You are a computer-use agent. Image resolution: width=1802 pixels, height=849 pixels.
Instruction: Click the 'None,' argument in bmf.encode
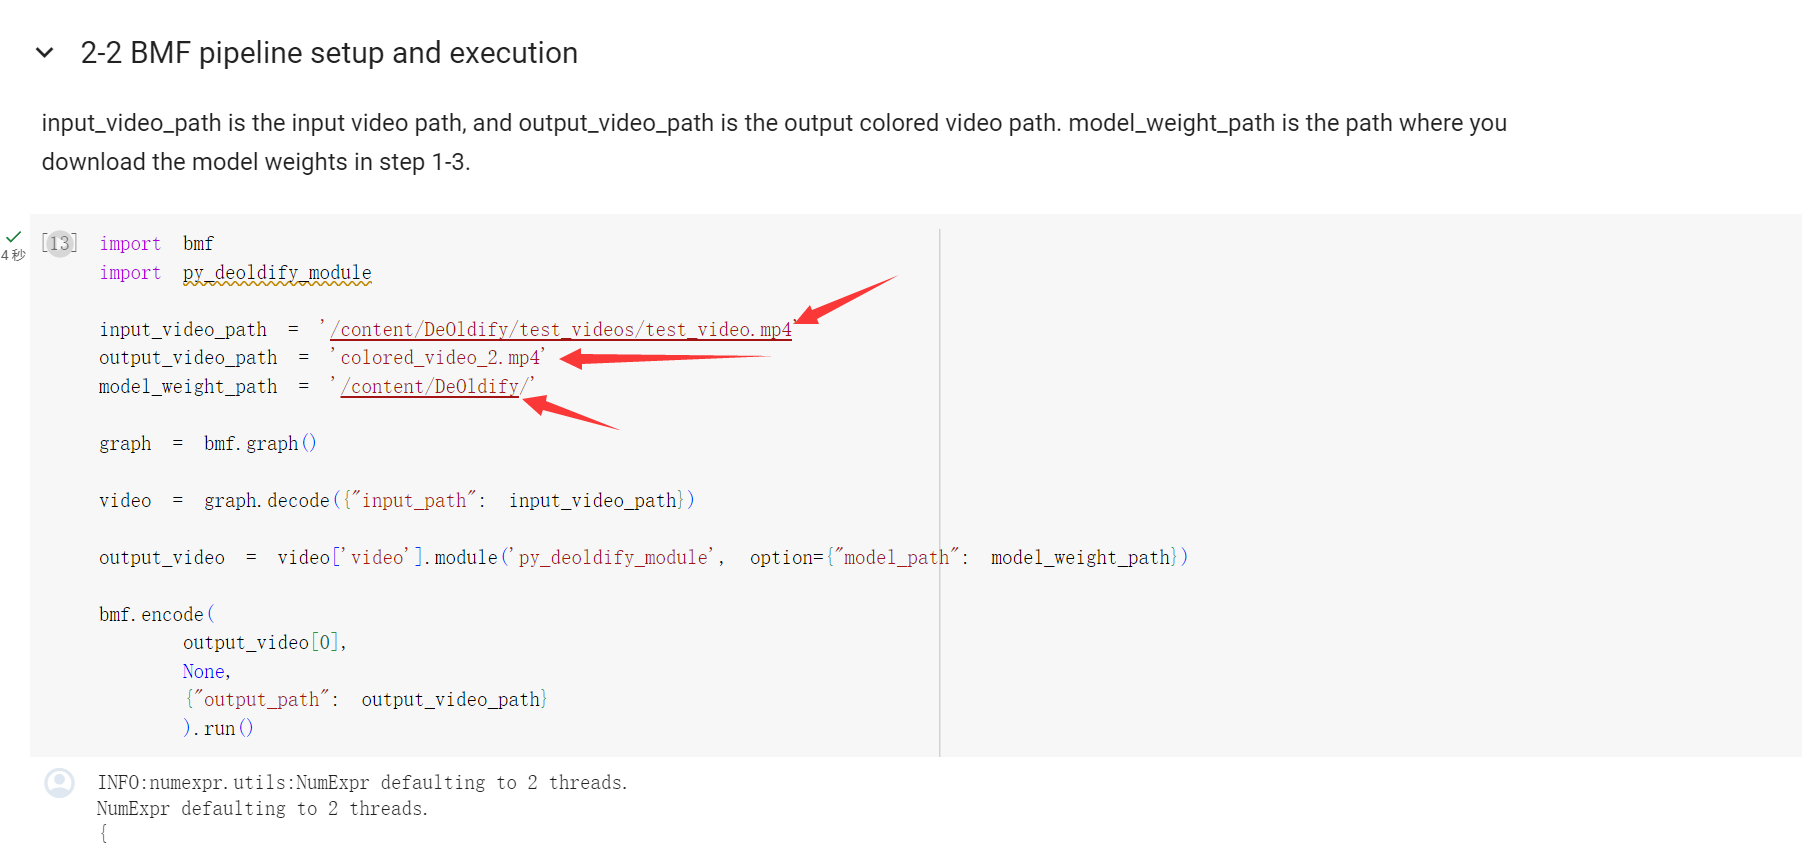click(x=206, y=672)
